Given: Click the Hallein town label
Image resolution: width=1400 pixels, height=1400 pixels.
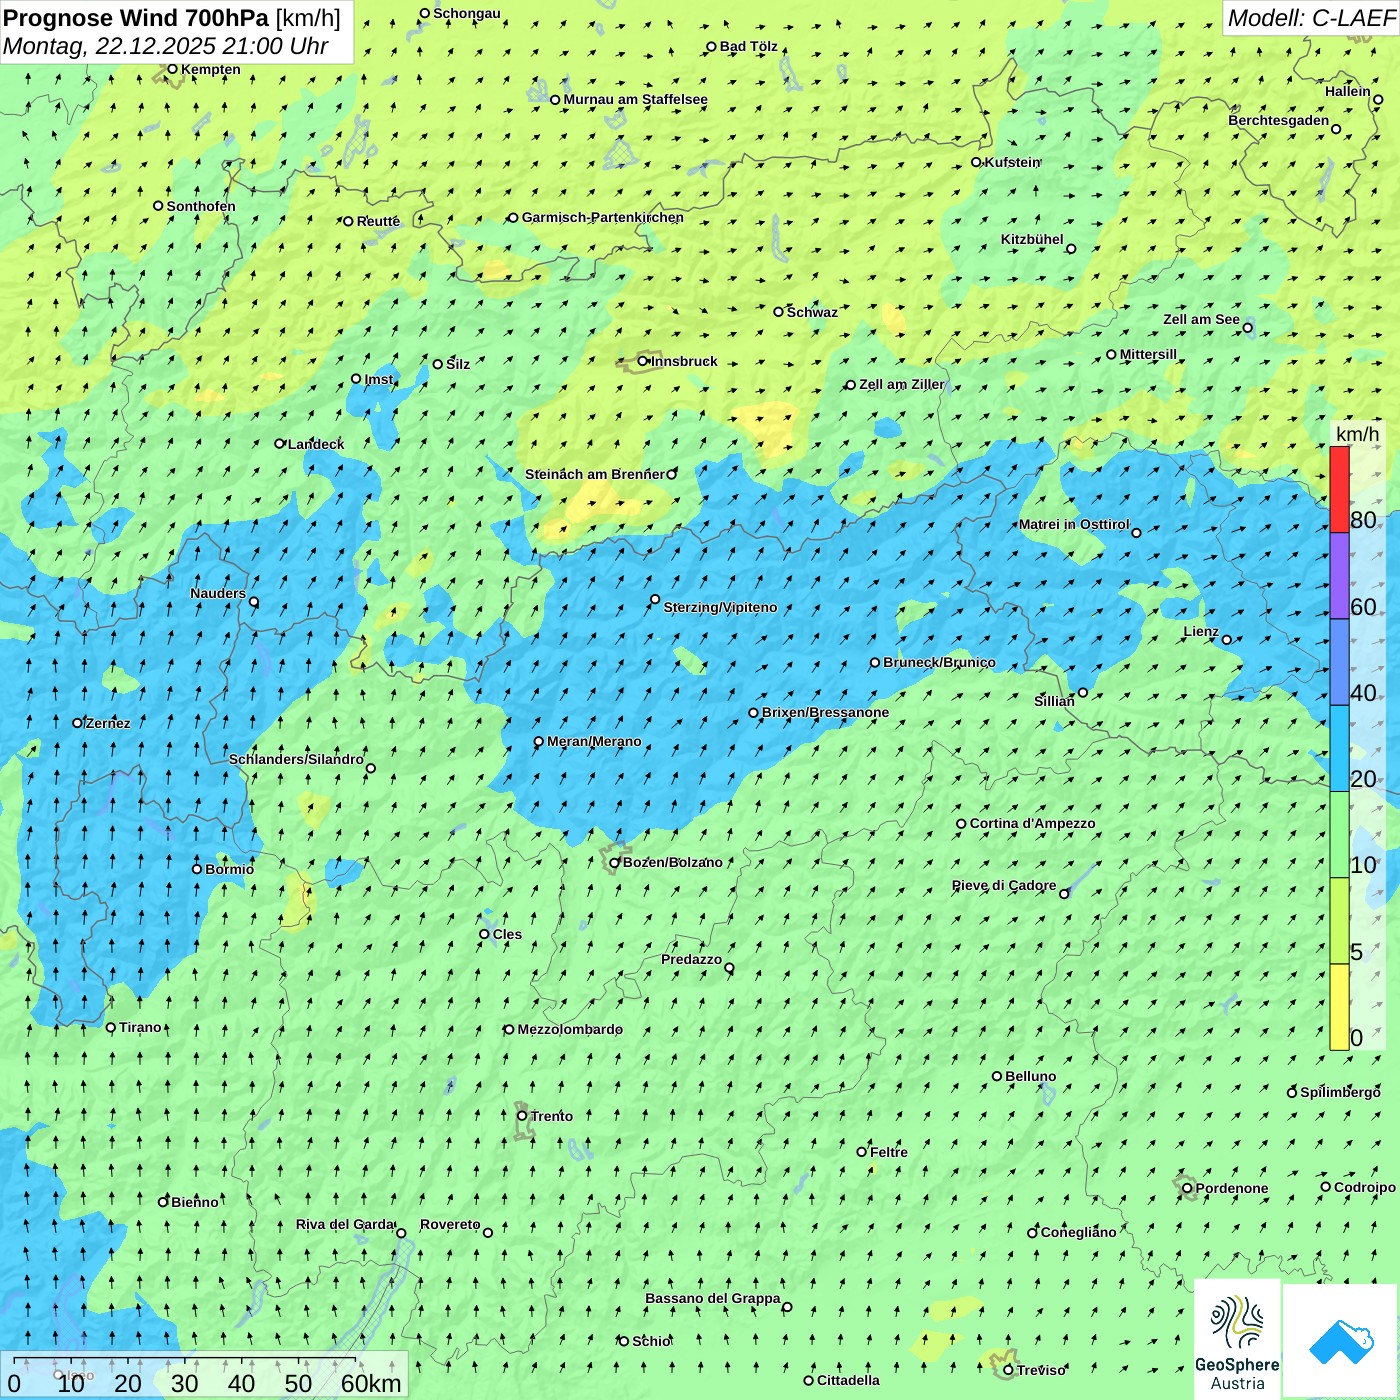Looking at the screenshot, I should 1347,91.
